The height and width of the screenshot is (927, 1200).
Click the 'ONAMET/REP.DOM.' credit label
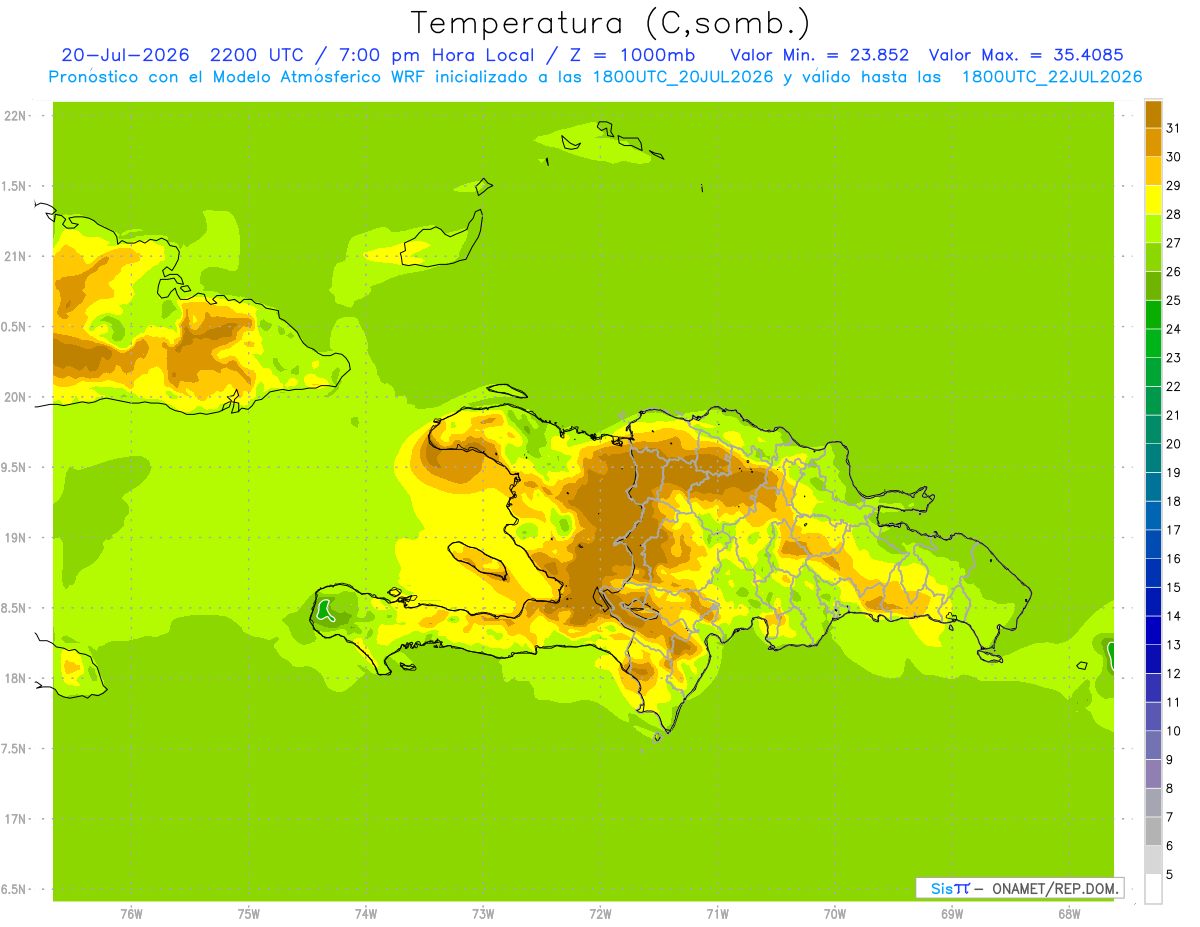tap(1054, 888)
